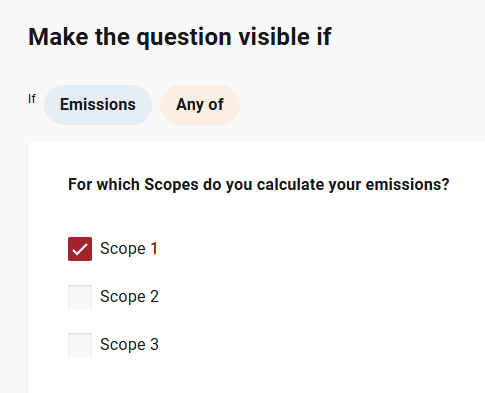This screenshot has width=485, height=393.
Task: Click the word 'Make' in the heading
Action: pyautogui.click(x=58, y=37)
